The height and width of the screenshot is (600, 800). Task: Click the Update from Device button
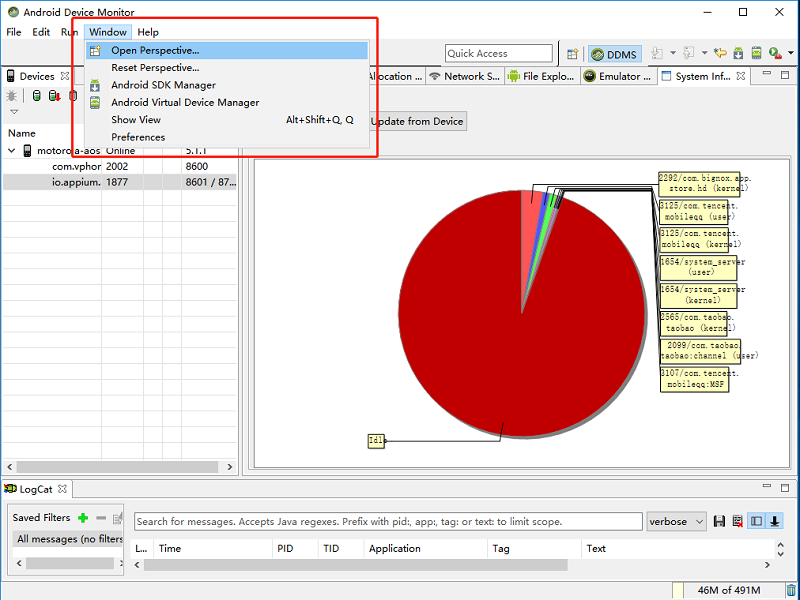417,121
